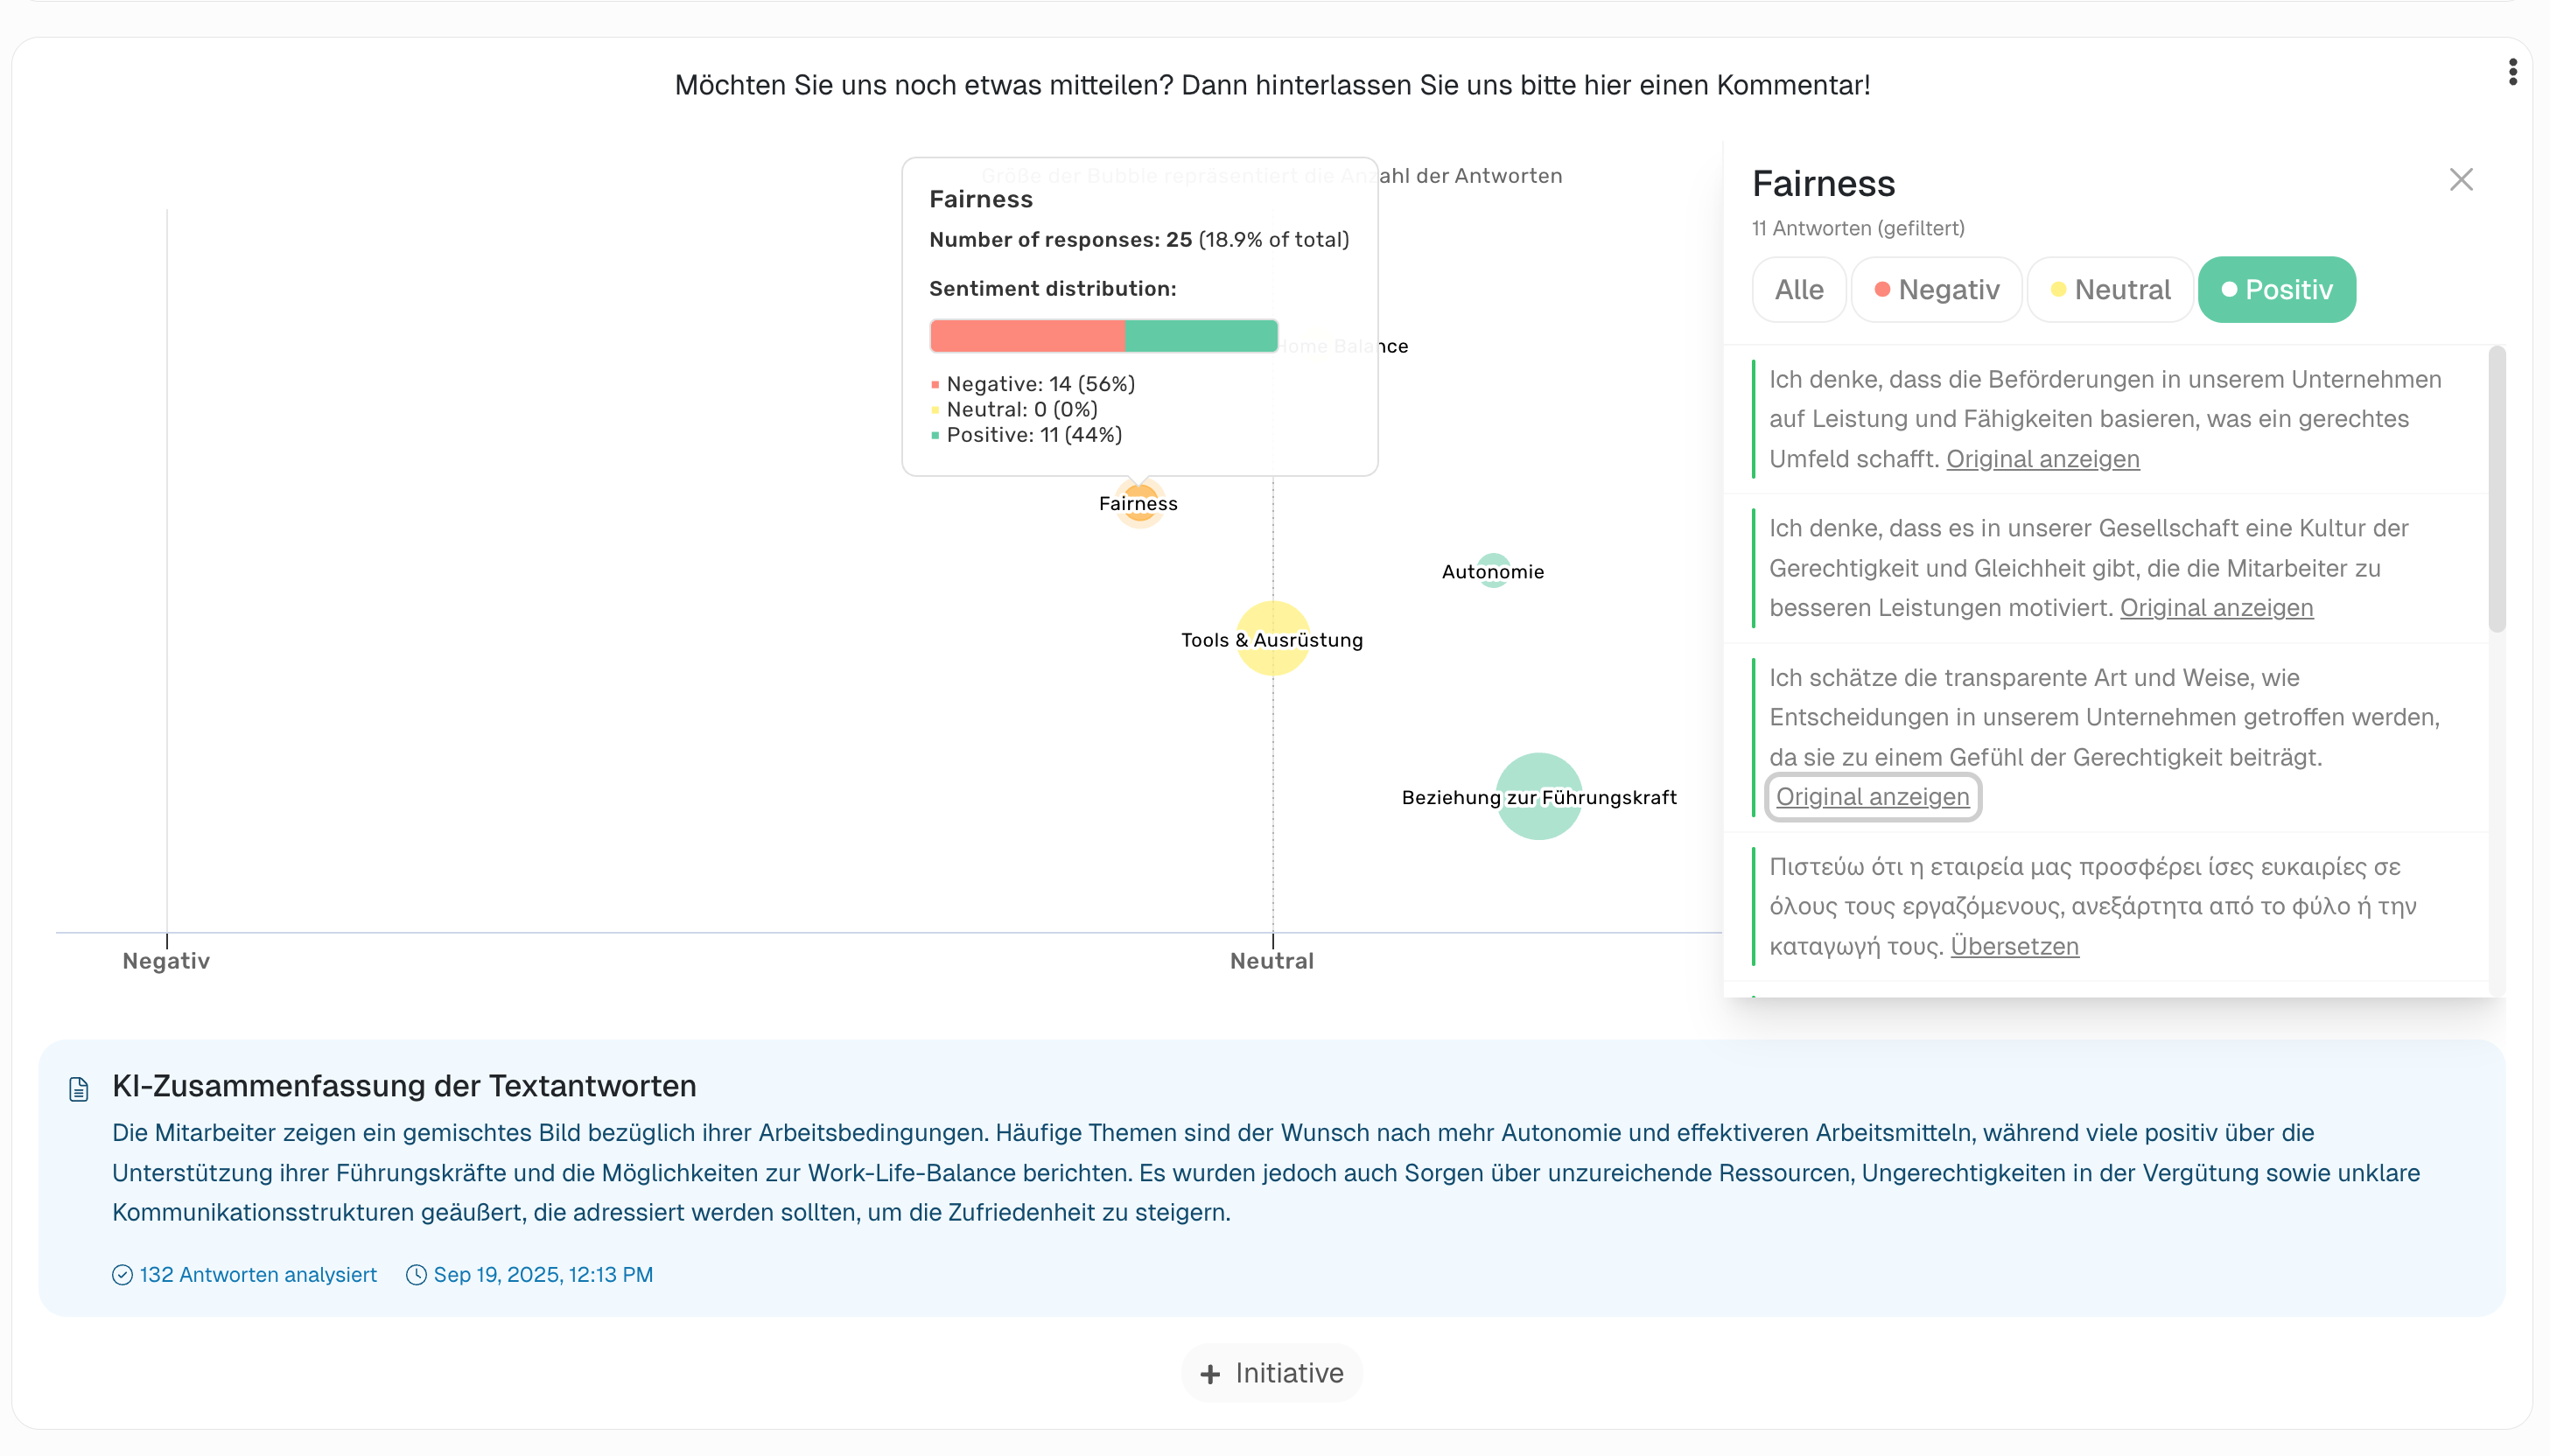Click the focused Original anzeigen link
The image size is (2550, 1456).
click(x=1872, y=797)
